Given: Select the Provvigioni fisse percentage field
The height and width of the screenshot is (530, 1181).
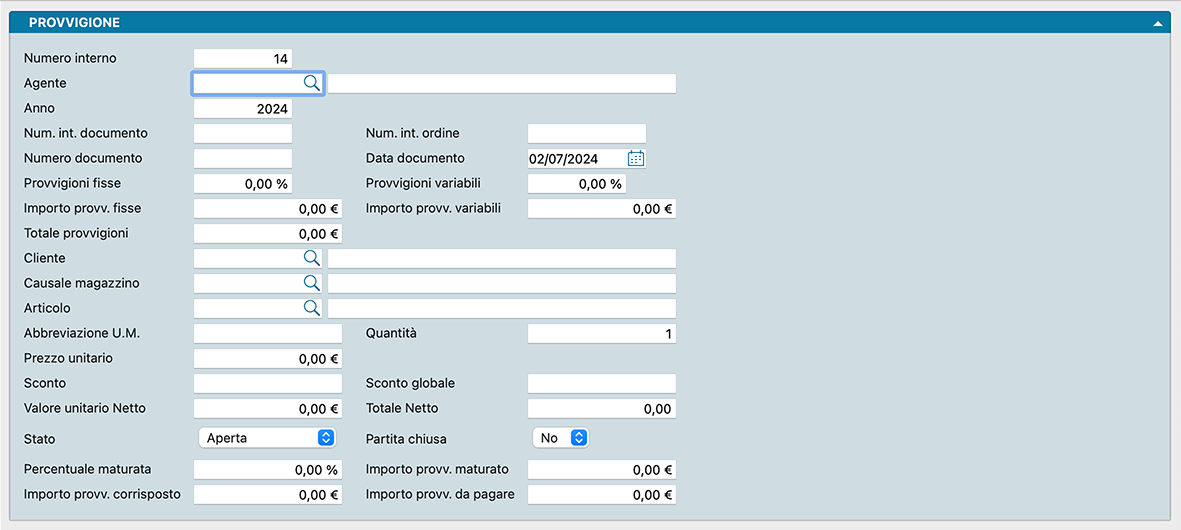Looking at the screenshot, I should click(x=243, y=184).
